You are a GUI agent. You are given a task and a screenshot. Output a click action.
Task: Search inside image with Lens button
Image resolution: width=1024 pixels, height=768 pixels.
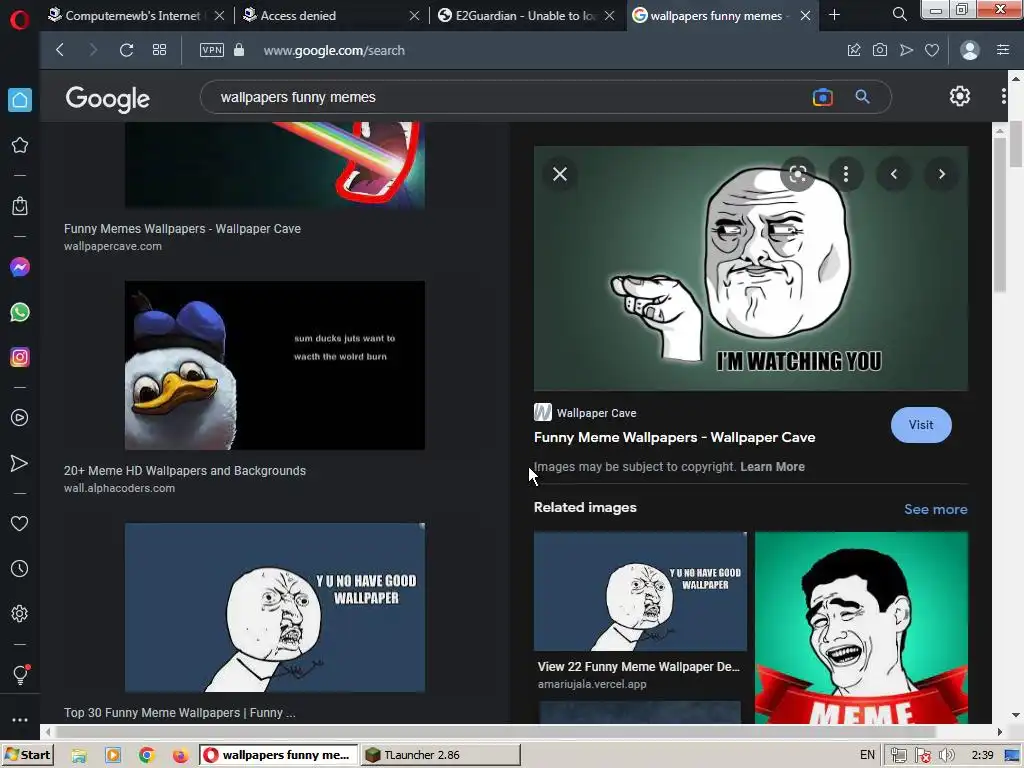(x=798, y=174)
